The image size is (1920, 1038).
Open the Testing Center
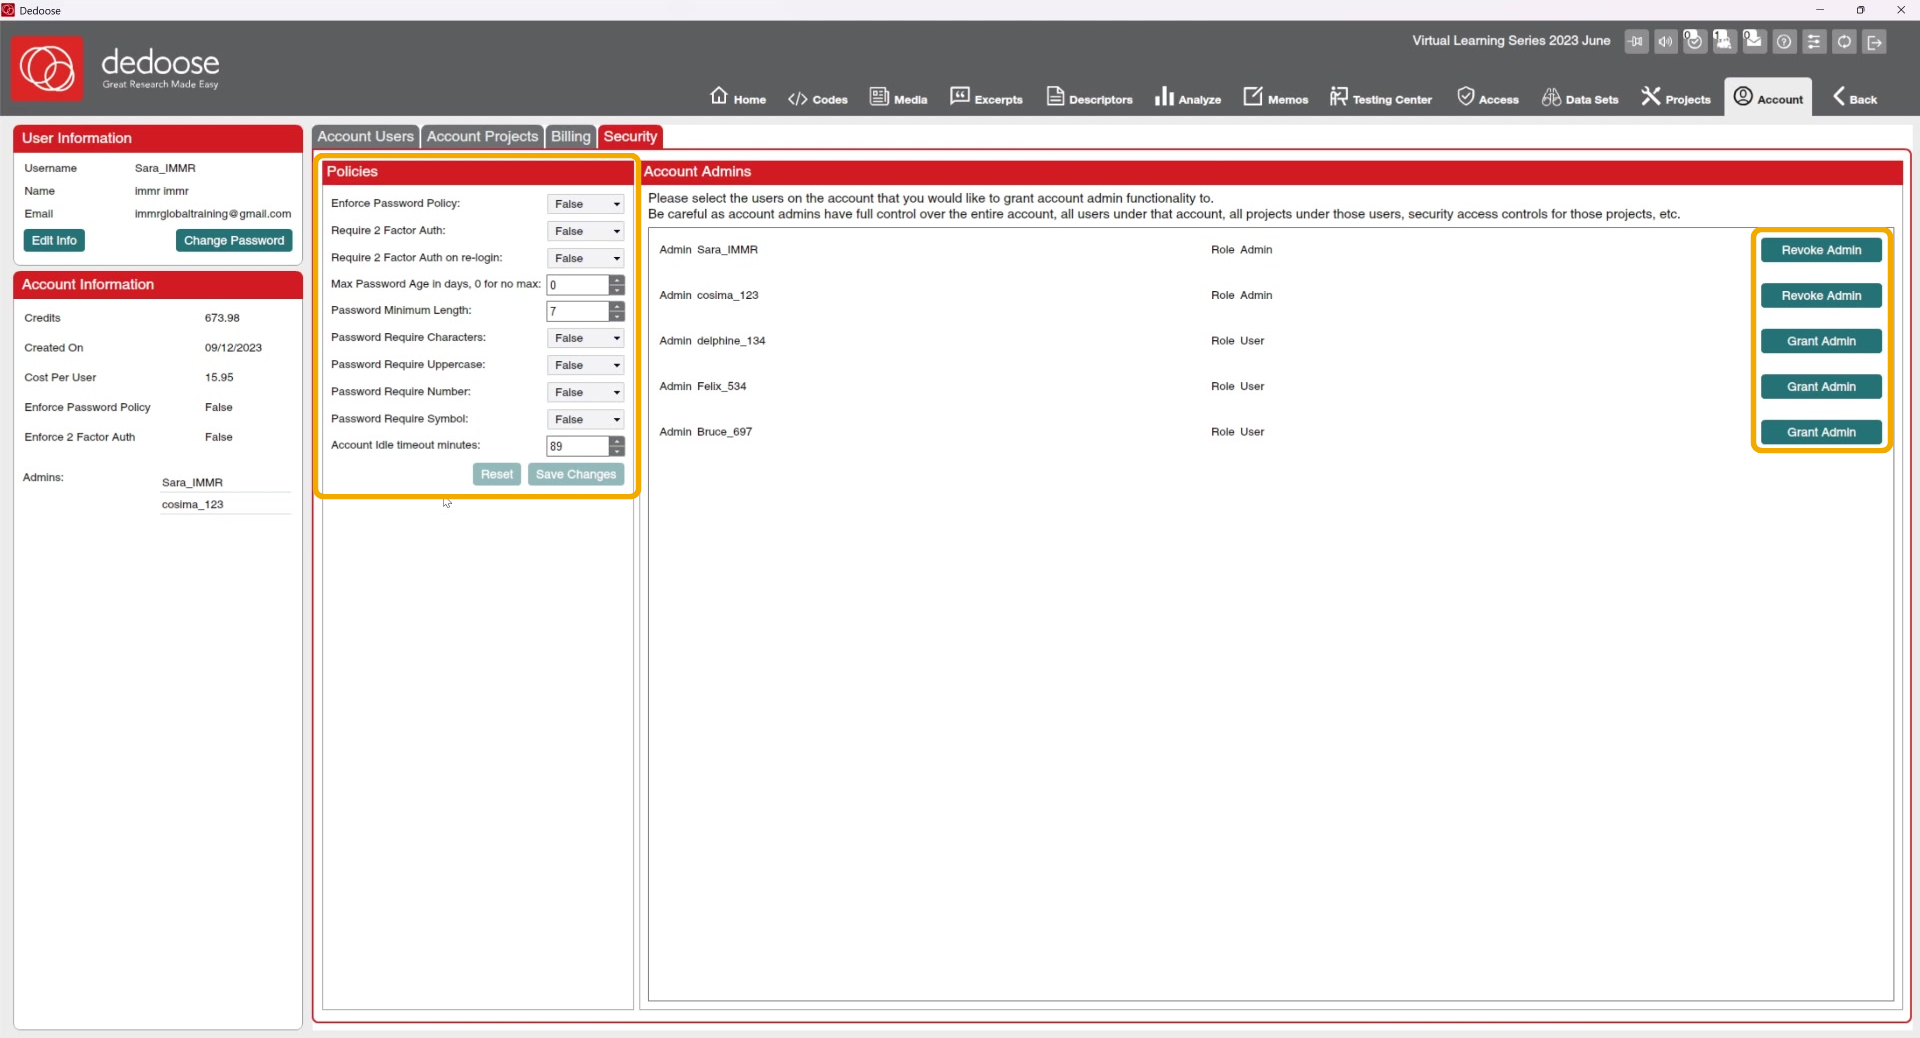point(1380,97)
